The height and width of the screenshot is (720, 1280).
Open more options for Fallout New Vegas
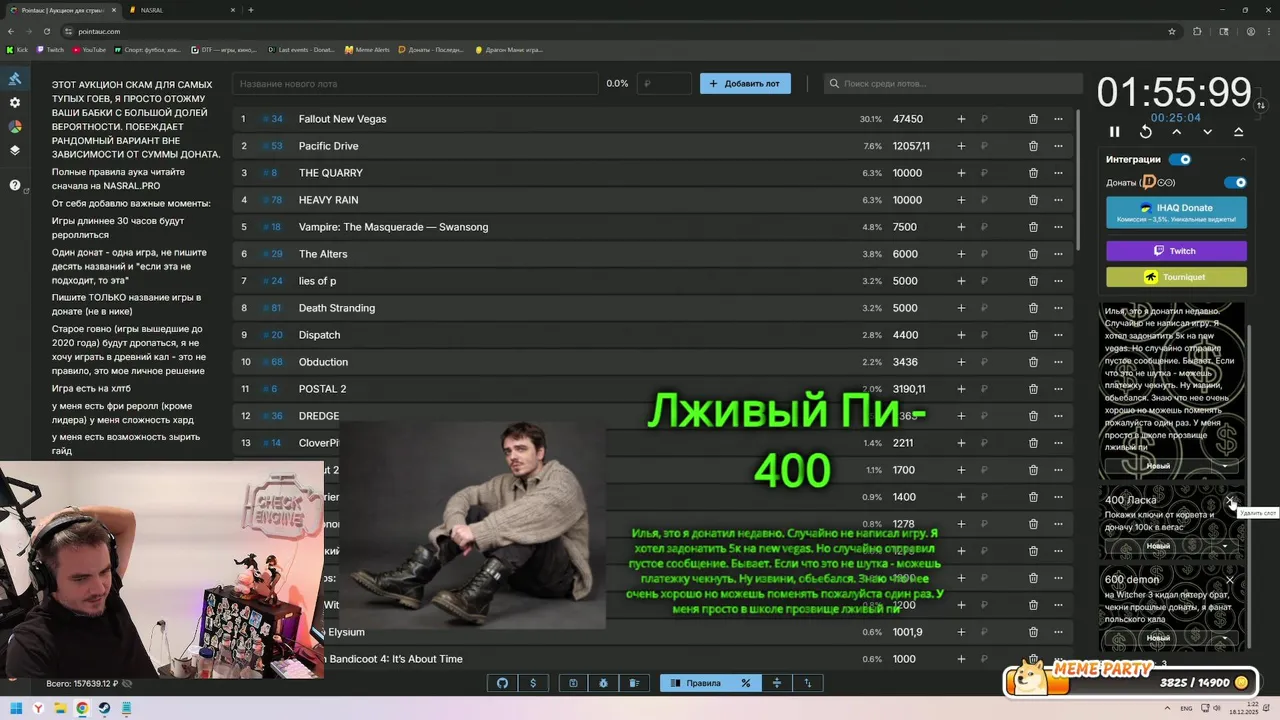[1058, 119]
